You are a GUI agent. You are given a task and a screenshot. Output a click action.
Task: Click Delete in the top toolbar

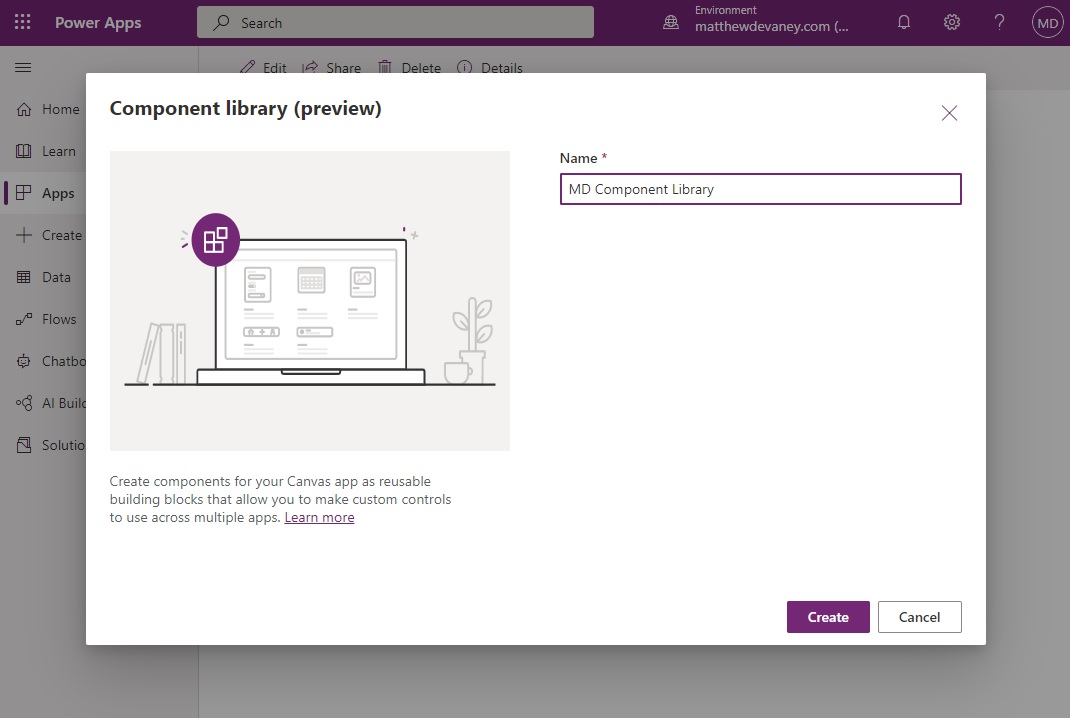point(410,67)
